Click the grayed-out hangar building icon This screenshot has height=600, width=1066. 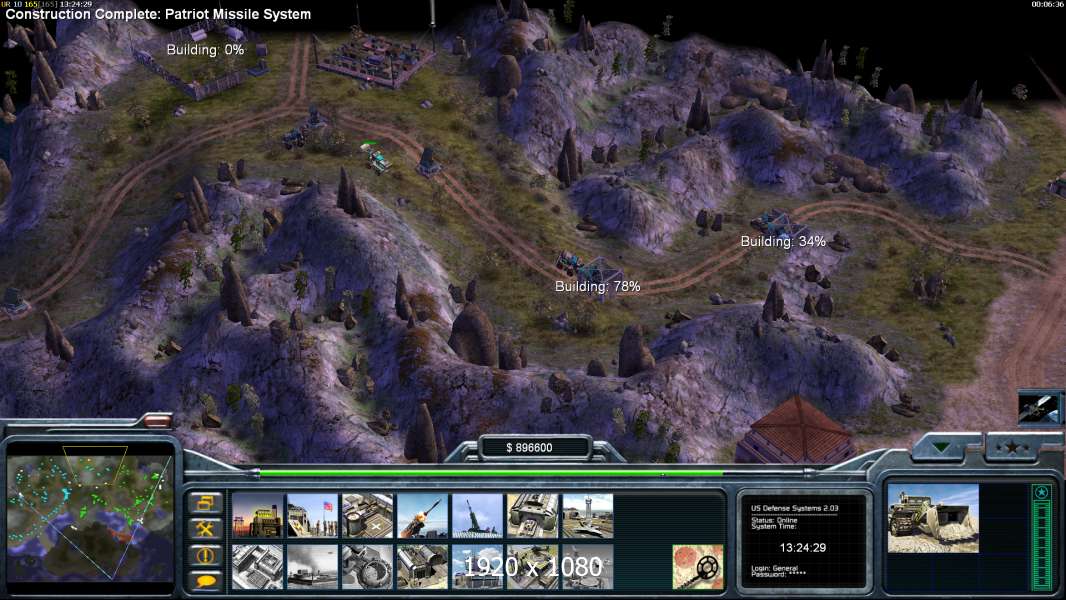coord(422,566)
